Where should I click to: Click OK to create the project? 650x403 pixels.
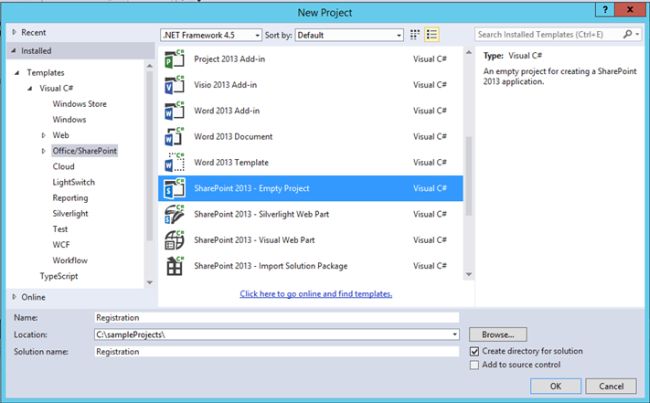click(x=555, y=386)
